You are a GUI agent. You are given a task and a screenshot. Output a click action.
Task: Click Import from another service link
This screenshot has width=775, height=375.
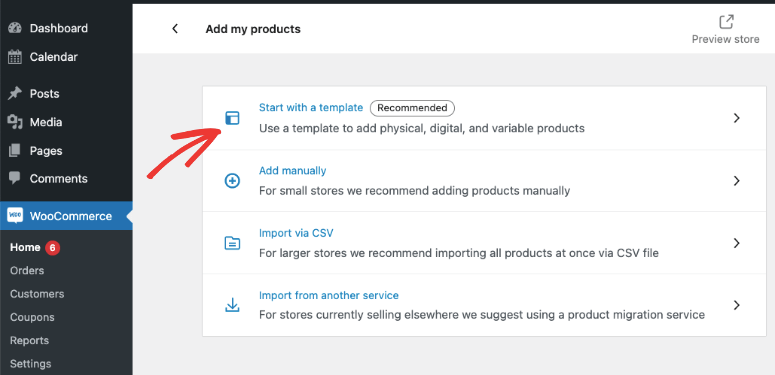pos(329,295)
